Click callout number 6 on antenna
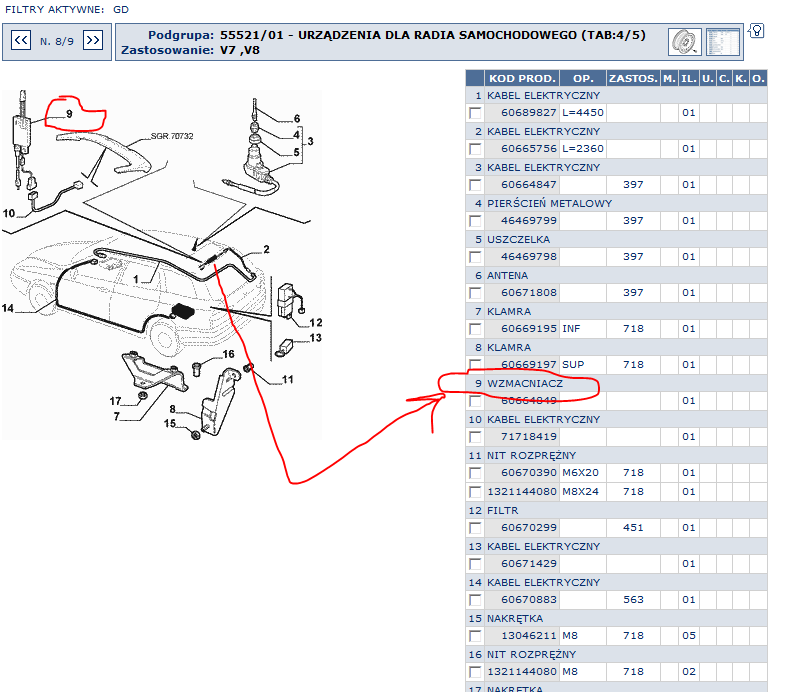The image size is (797, 692). pyautogui.click(x=297, y=119)
